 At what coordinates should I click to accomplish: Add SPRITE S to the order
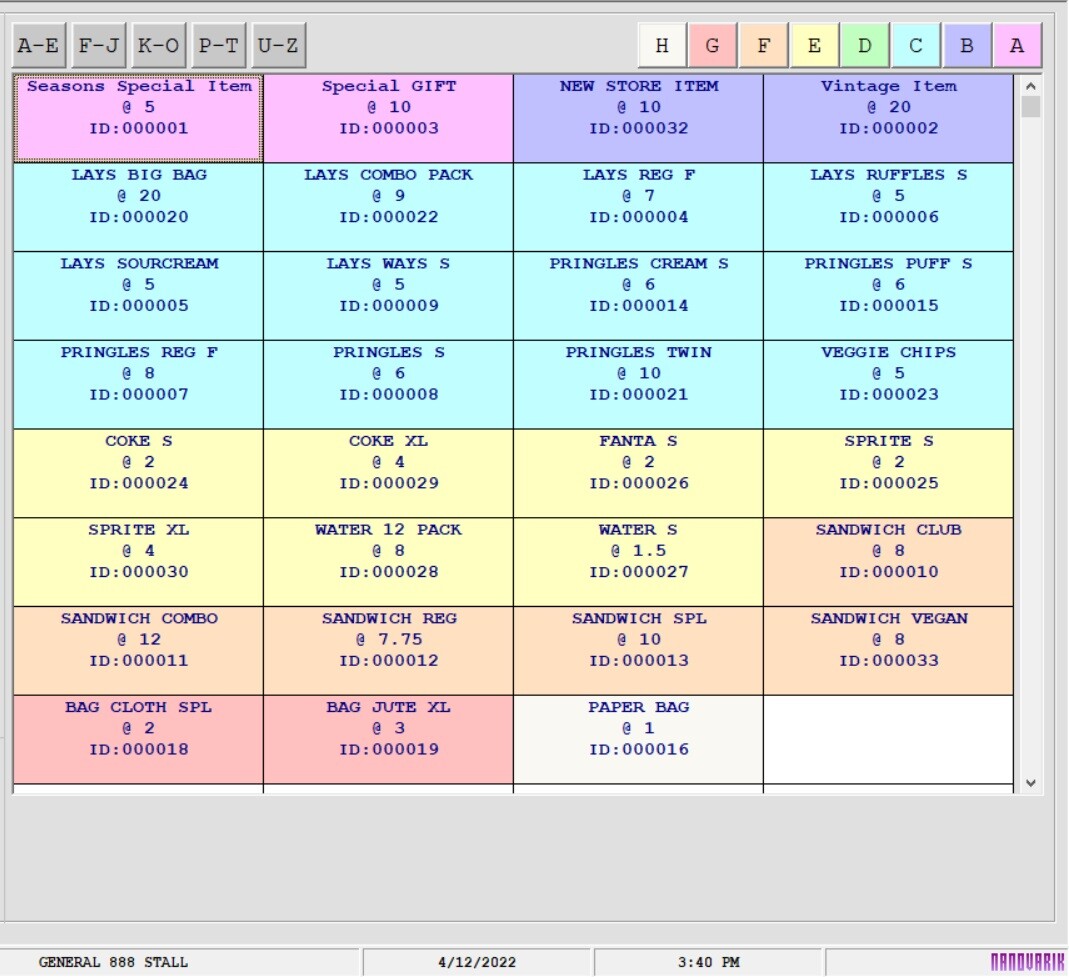pos(889,473)
